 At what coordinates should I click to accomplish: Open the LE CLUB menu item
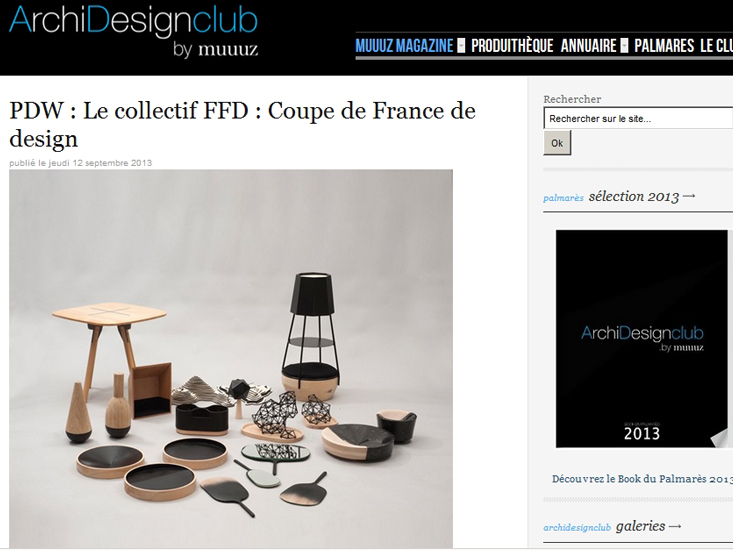[x=717, y=46]
